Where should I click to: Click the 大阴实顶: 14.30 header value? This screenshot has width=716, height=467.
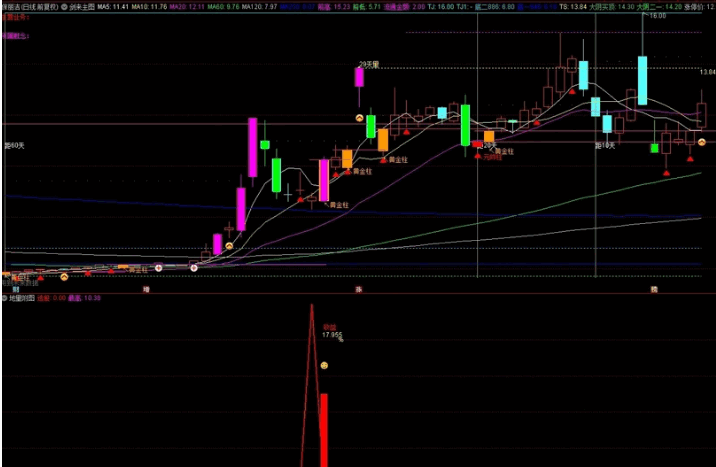click(x=612, y=7)
